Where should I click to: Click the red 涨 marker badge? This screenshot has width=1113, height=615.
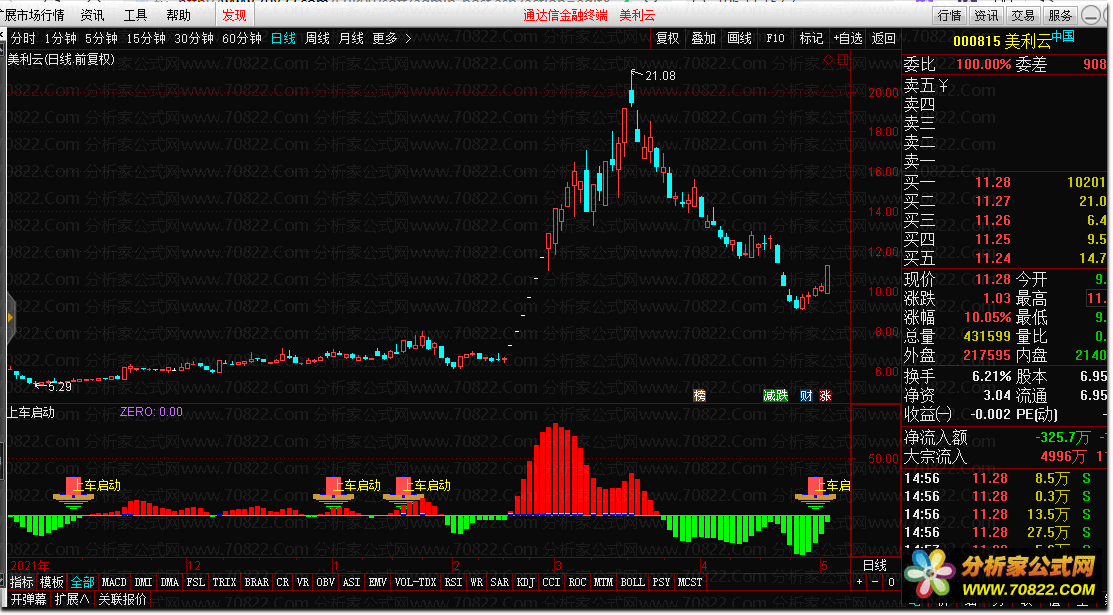click(825, 396)
